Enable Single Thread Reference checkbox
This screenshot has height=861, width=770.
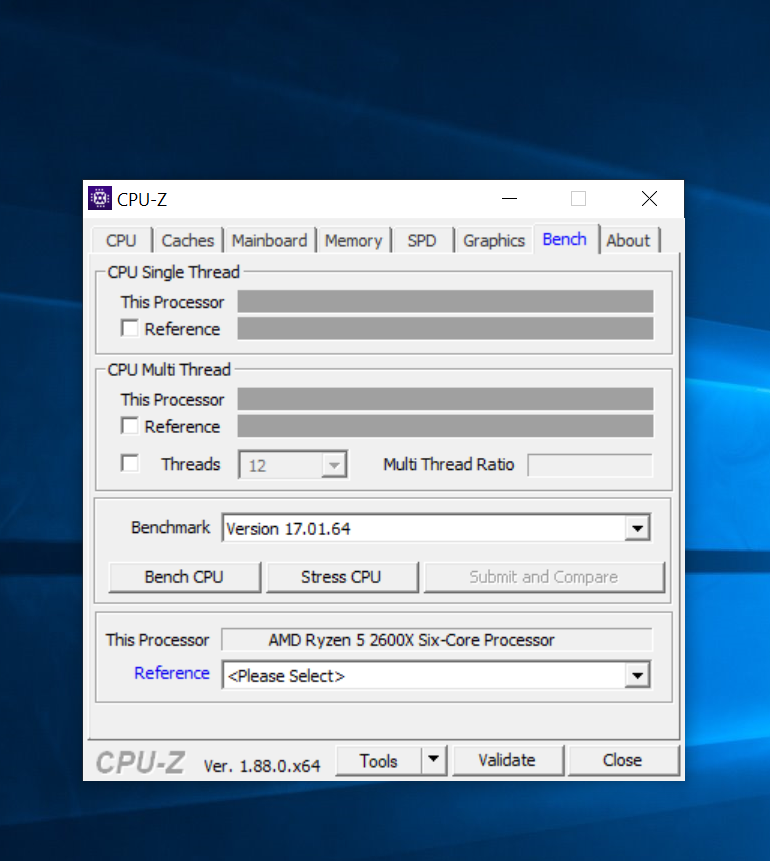click(x=130, y=328)
